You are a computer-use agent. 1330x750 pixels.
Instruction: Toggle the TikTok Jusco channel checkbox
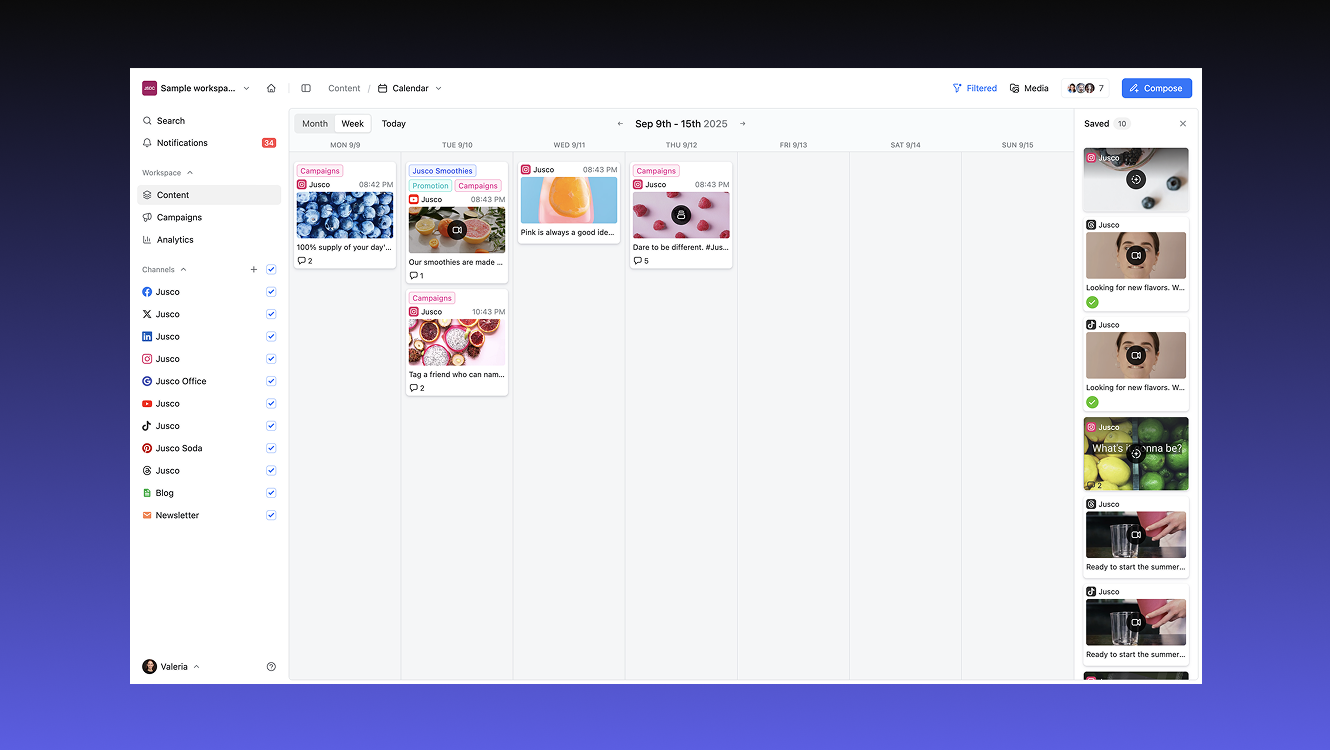(271, 426)
